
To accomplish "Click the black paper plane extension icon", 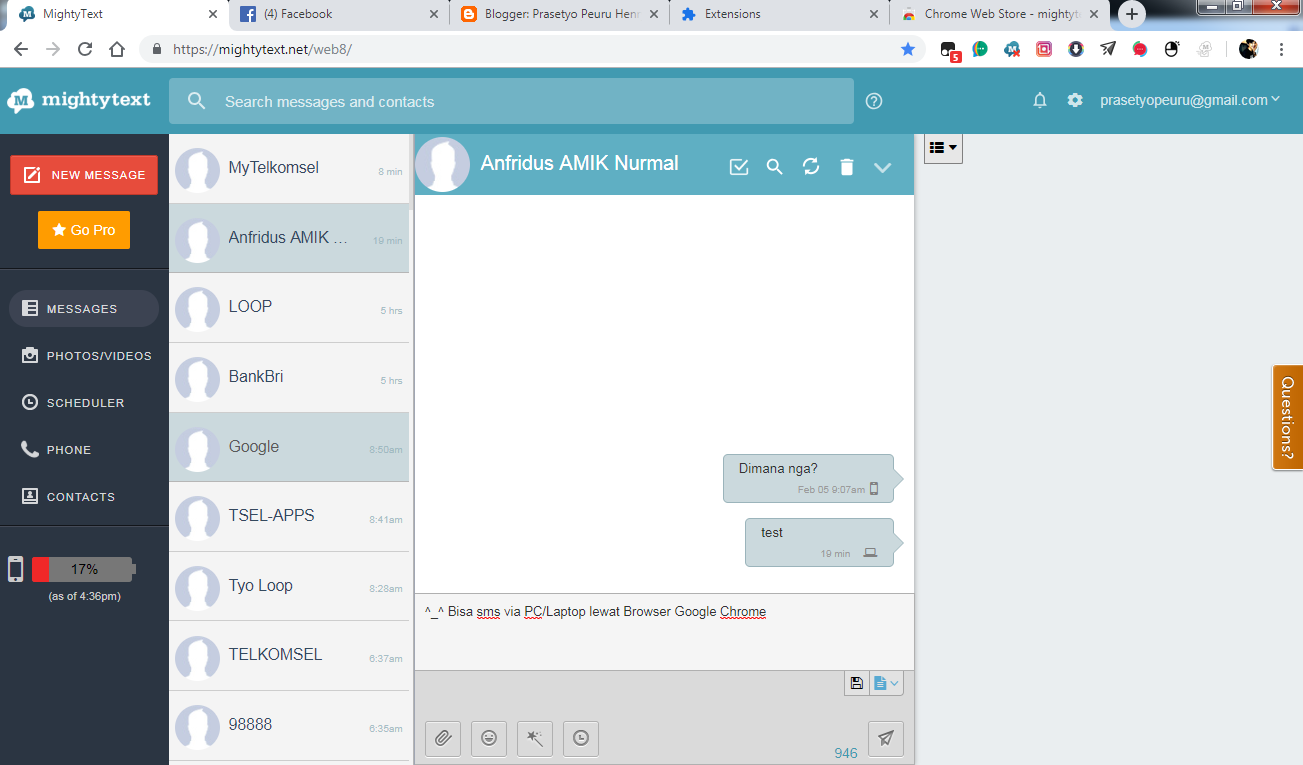I will tap(1108, 49).
